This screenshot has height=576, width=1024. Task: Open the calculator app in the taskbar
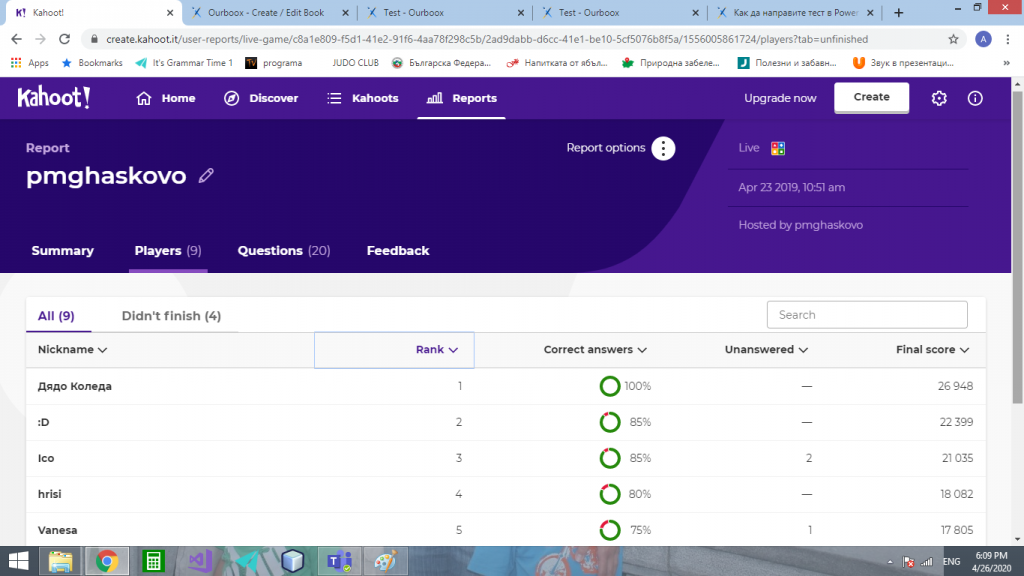tap(153, 561)
